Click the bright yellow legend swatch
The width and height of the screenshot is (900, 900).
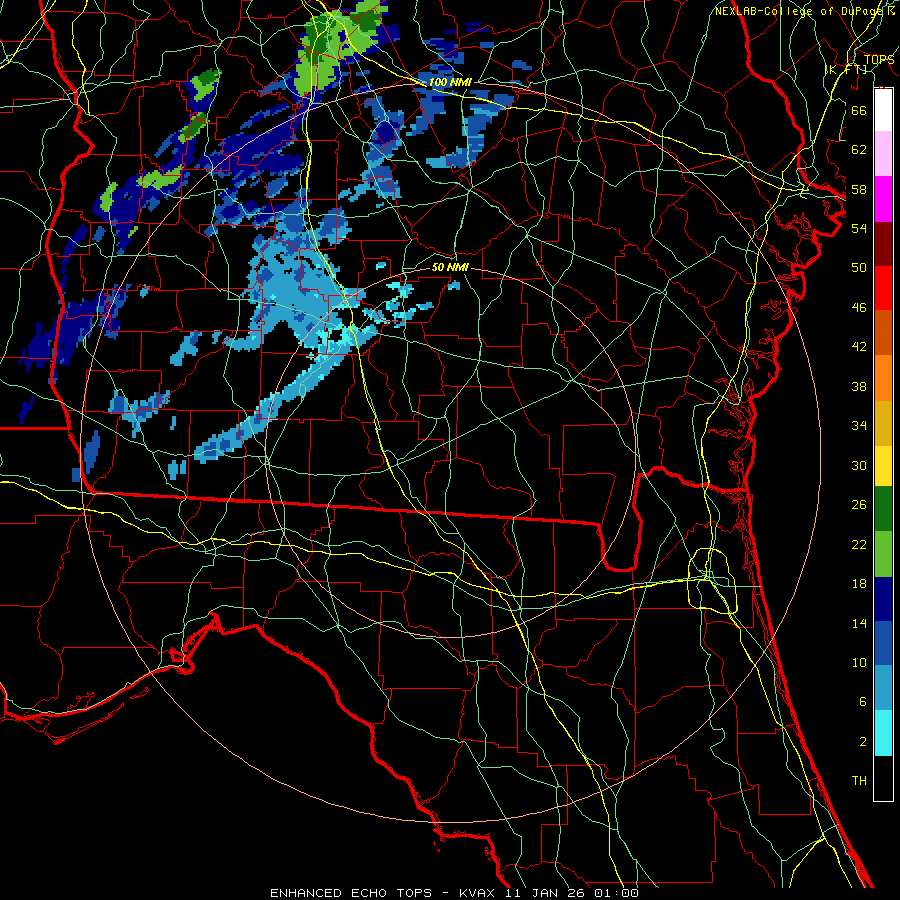click(883, 466)
